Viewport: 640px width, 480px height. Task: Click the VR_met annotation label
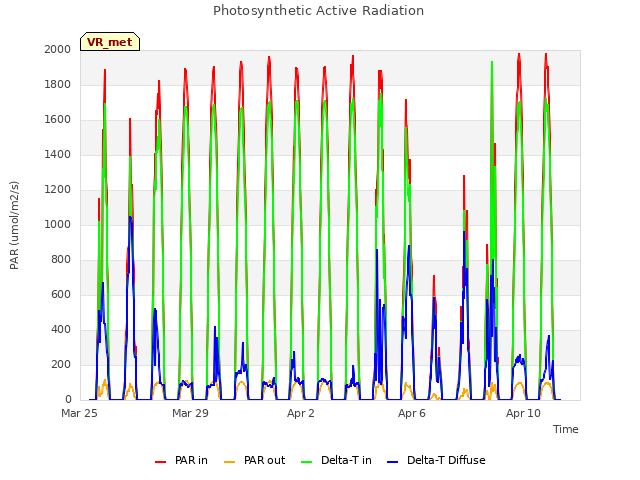point(110,42)
